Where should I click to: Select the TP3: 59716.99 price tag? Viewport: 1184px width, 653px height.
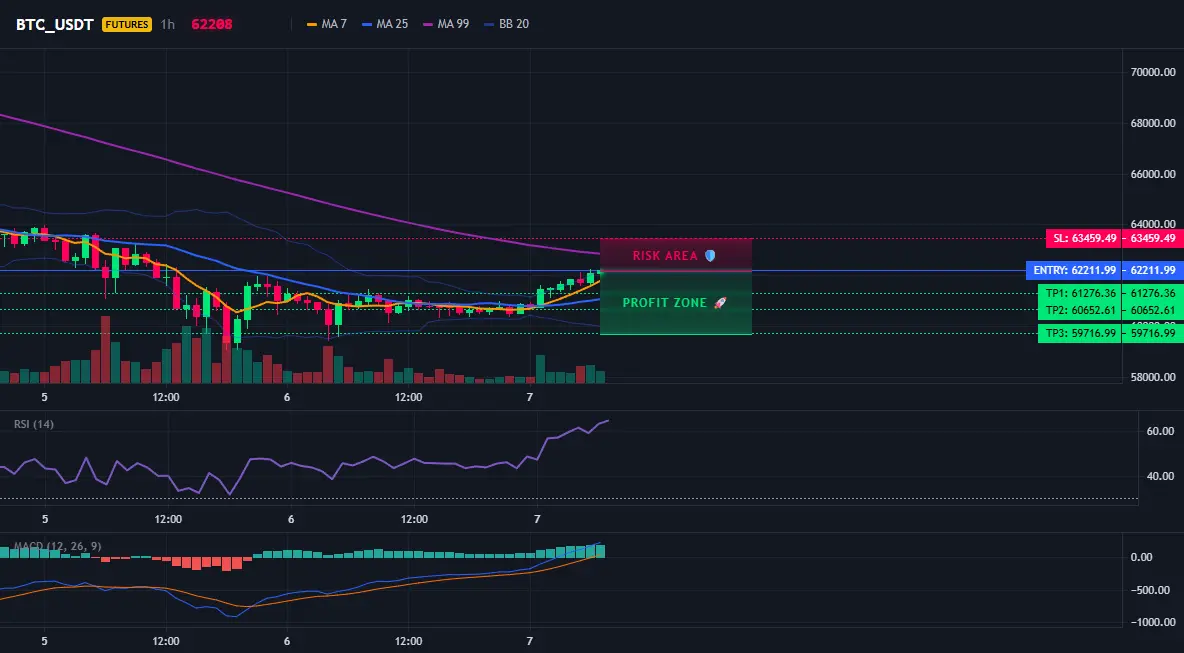coord(1079,333)
